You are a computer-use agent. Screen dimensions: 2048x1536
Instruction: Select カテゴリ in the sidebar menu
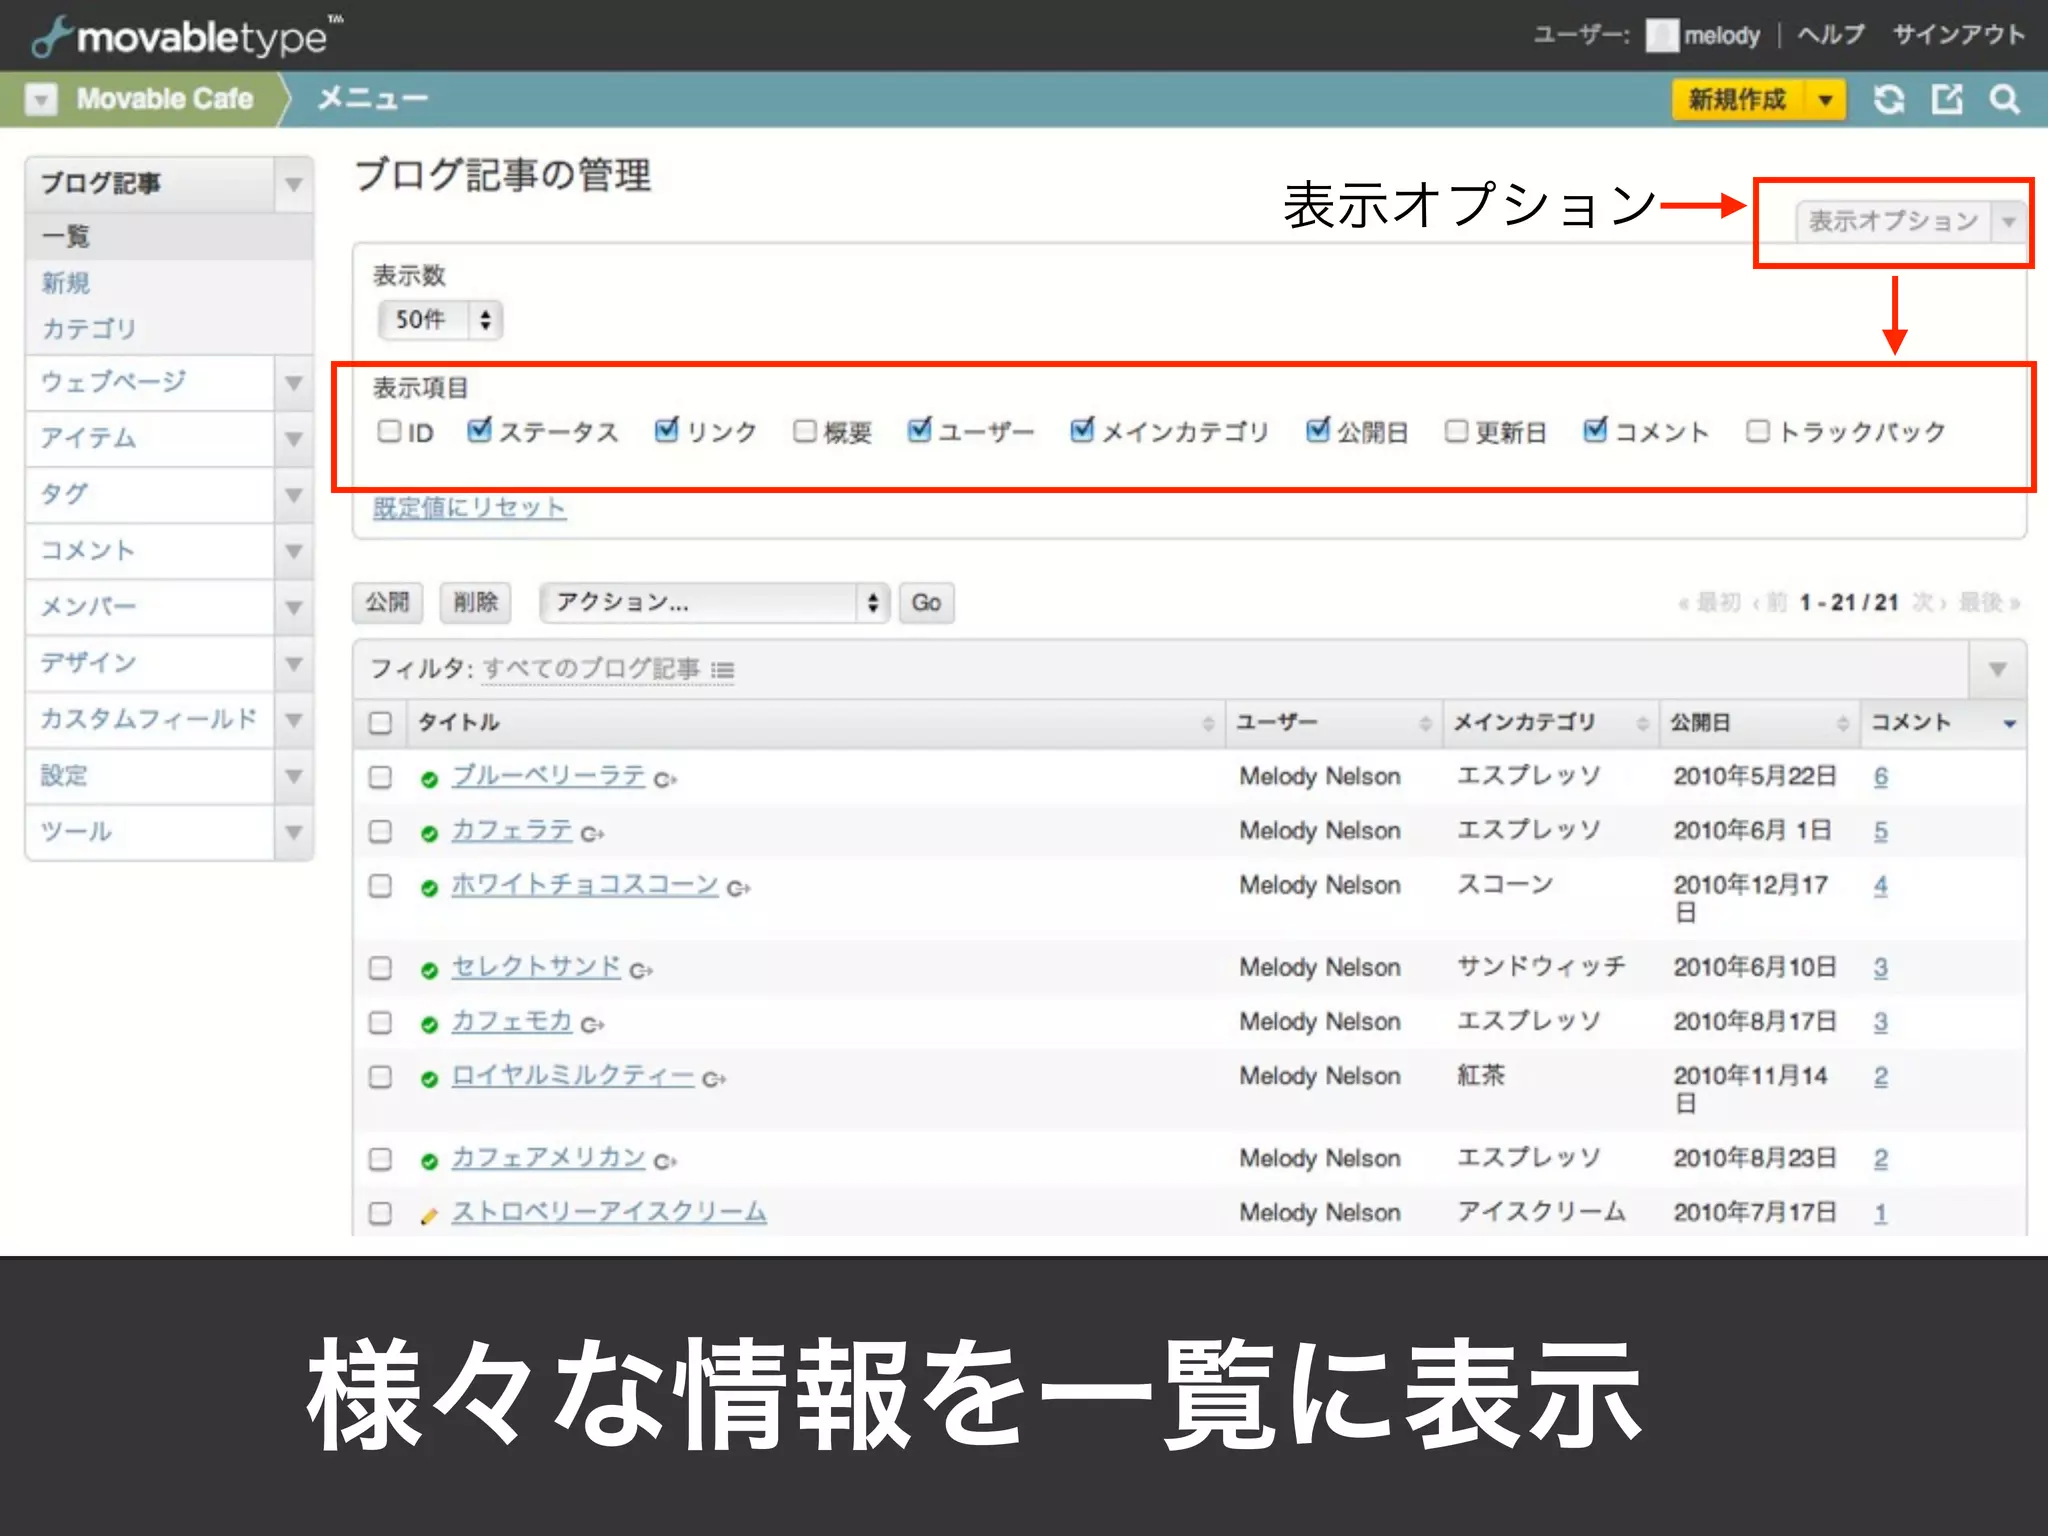pyautogui.click(x=89, y=328)
